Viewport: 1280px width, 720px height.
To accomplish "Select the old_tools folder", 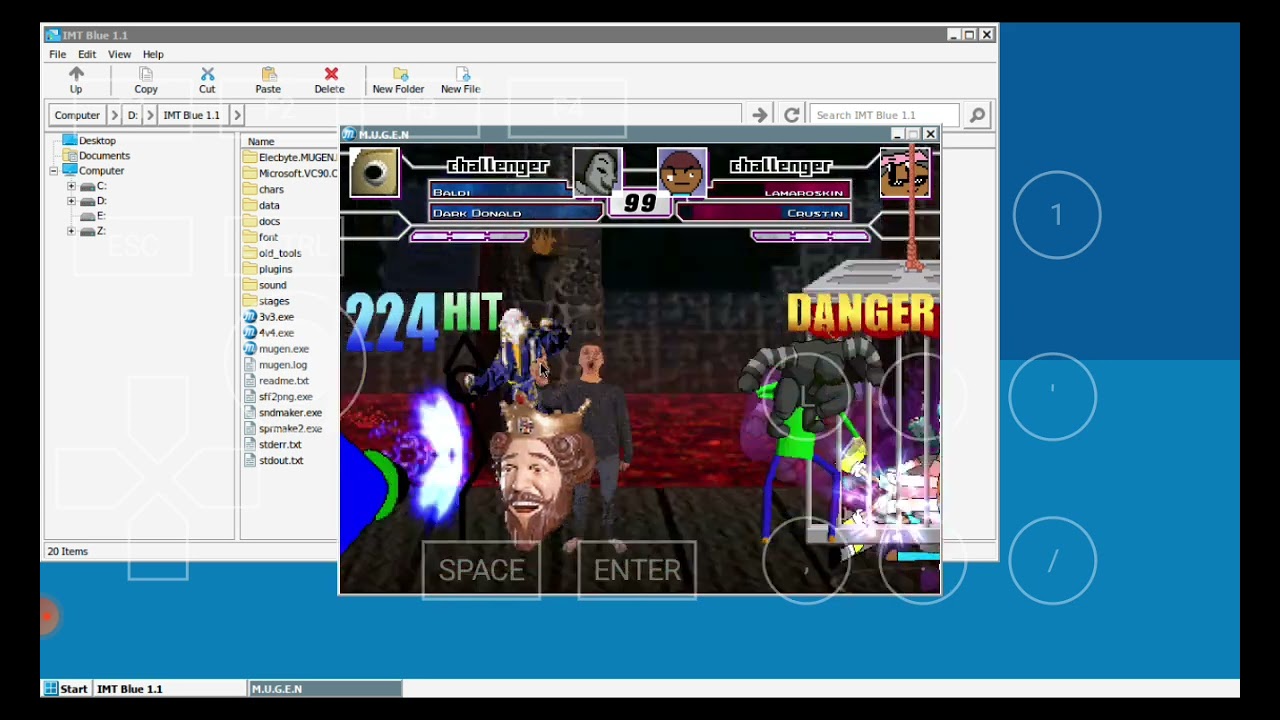I will [272, 253].
